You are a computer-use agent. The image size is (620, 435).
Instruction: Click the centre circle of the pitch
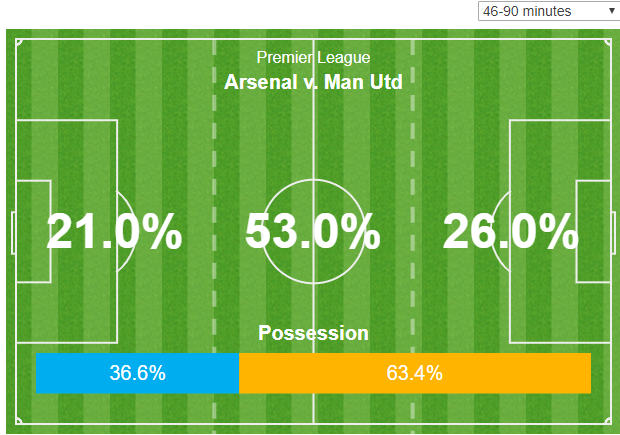(313, 231)
